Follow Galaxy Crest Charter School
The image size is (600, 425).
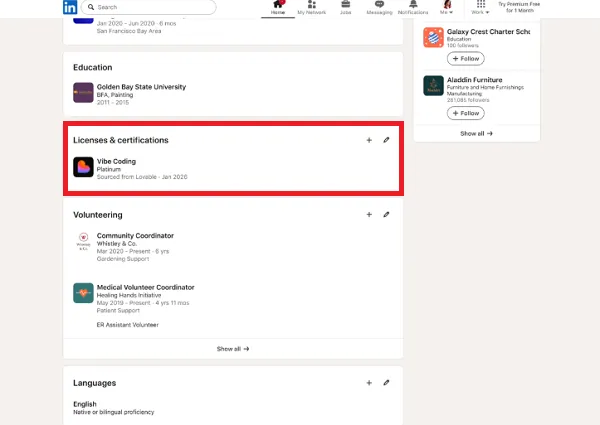coord(465,58)
